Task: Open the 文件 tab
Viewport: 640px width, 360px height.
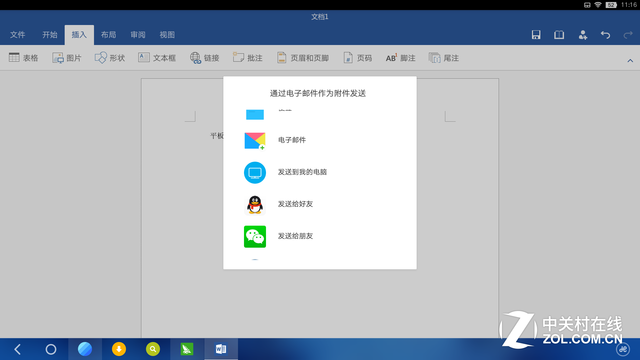Action: [17, 35]
